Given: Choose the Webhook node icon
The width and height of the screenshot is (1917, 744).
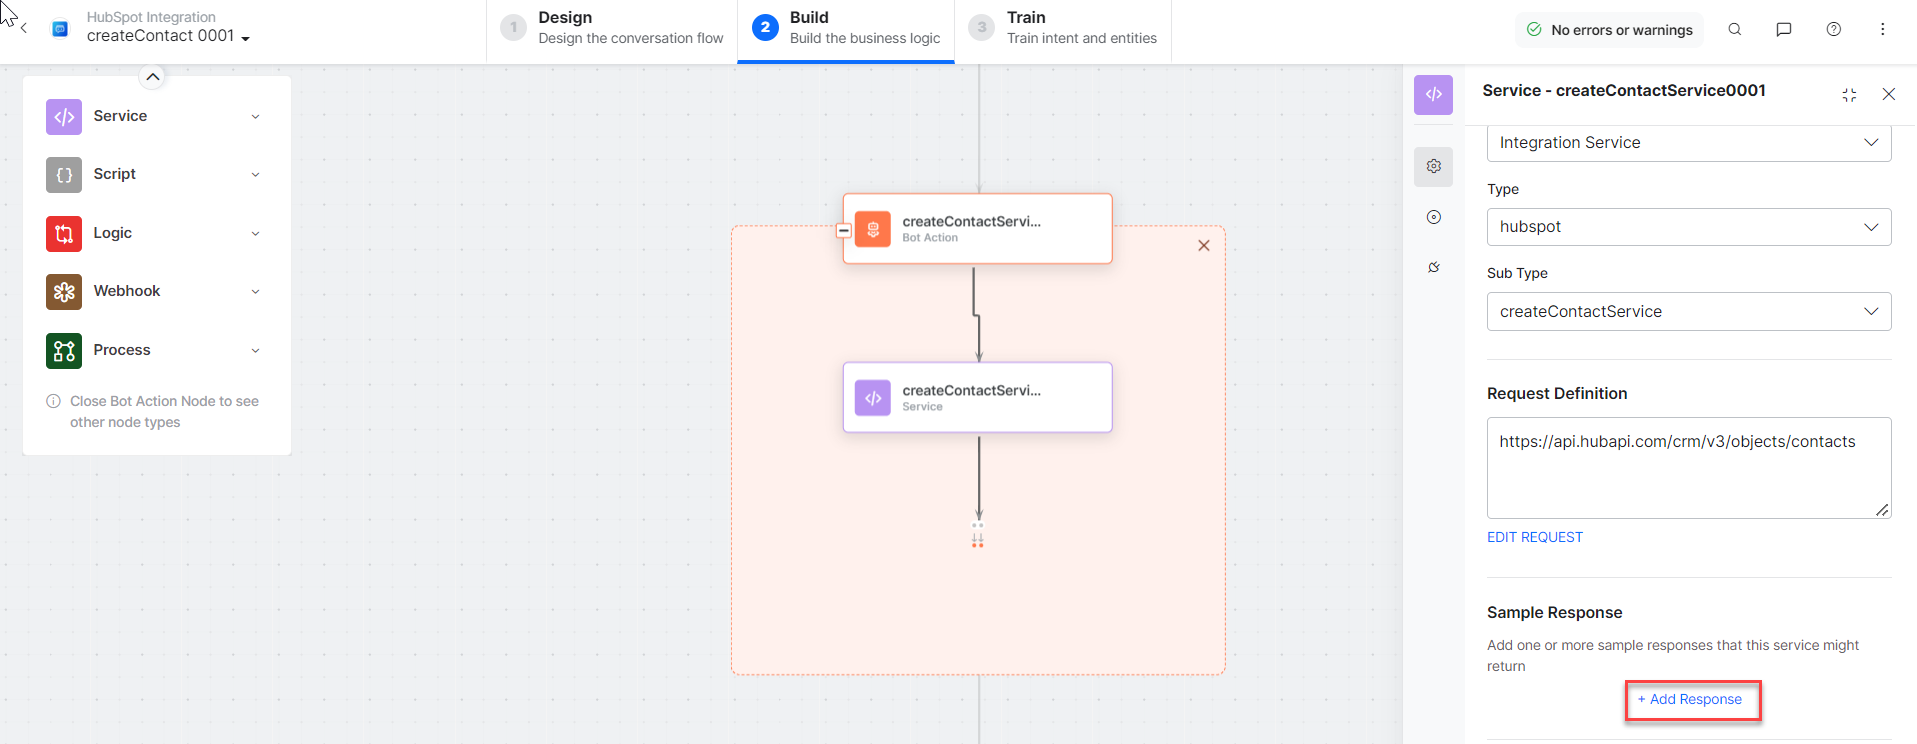Looking at the screenshot, I should [x=64, y=292].
